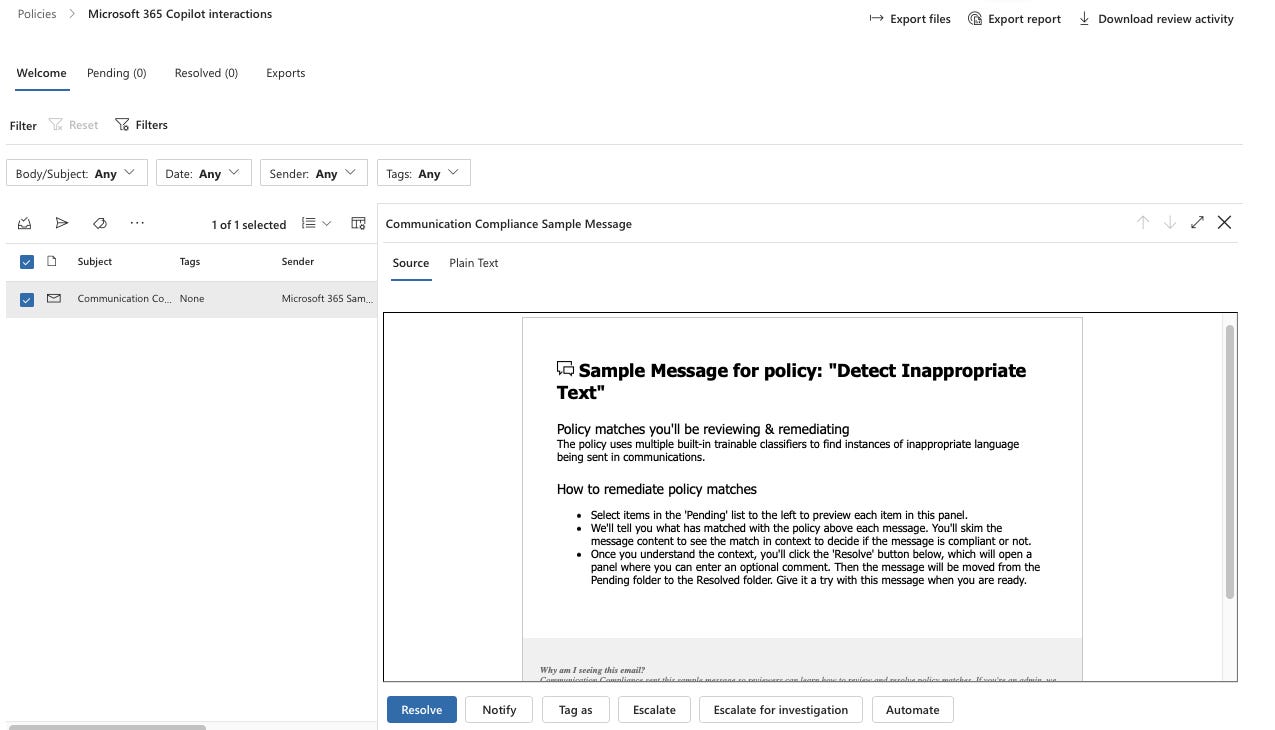Screen dimensions: 1275x730
Task: Click the Filters funnel icon
Action: [x=122, y=125]
